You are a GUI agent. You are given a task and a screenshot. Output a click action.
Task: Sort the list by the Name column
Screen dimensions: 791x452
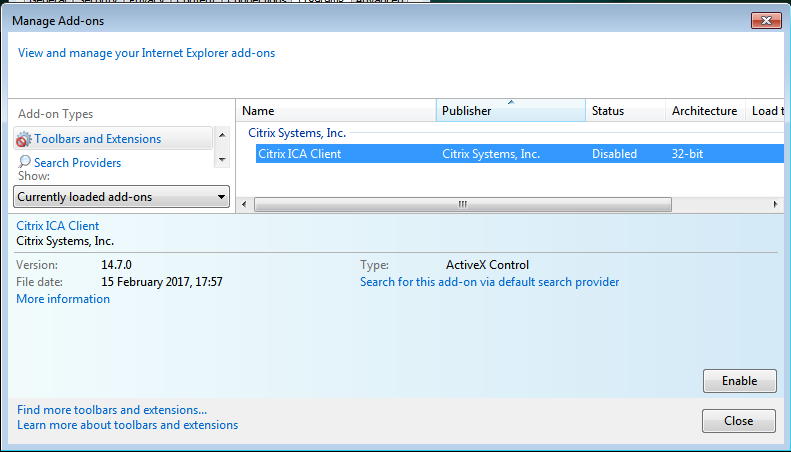[x=335, y=111]
